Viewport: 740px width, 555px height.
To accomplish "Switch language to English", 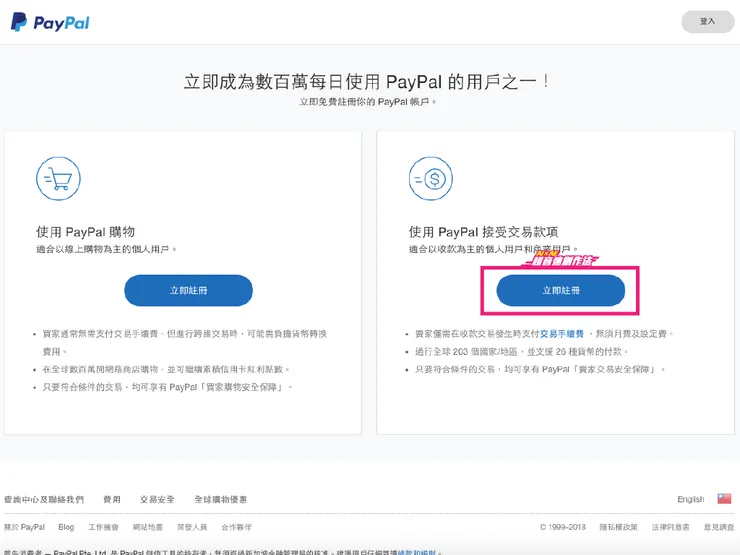I will pos(690,499).
